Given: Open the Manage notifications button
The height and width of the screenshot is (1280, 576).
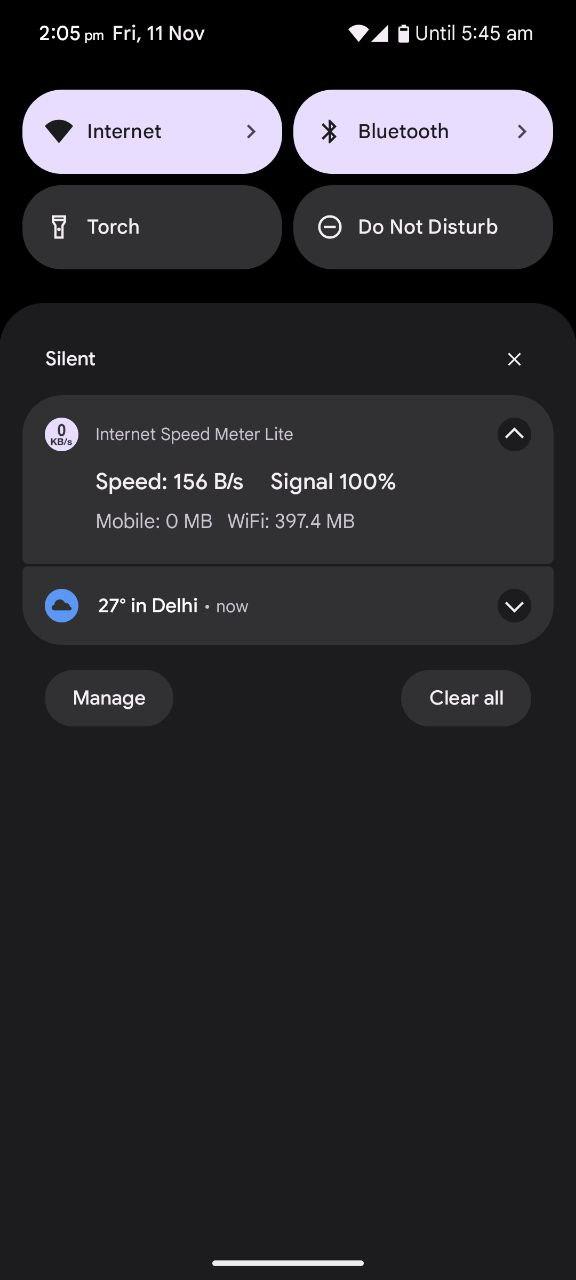Looking at the screenshot, I should pos(109,698).
